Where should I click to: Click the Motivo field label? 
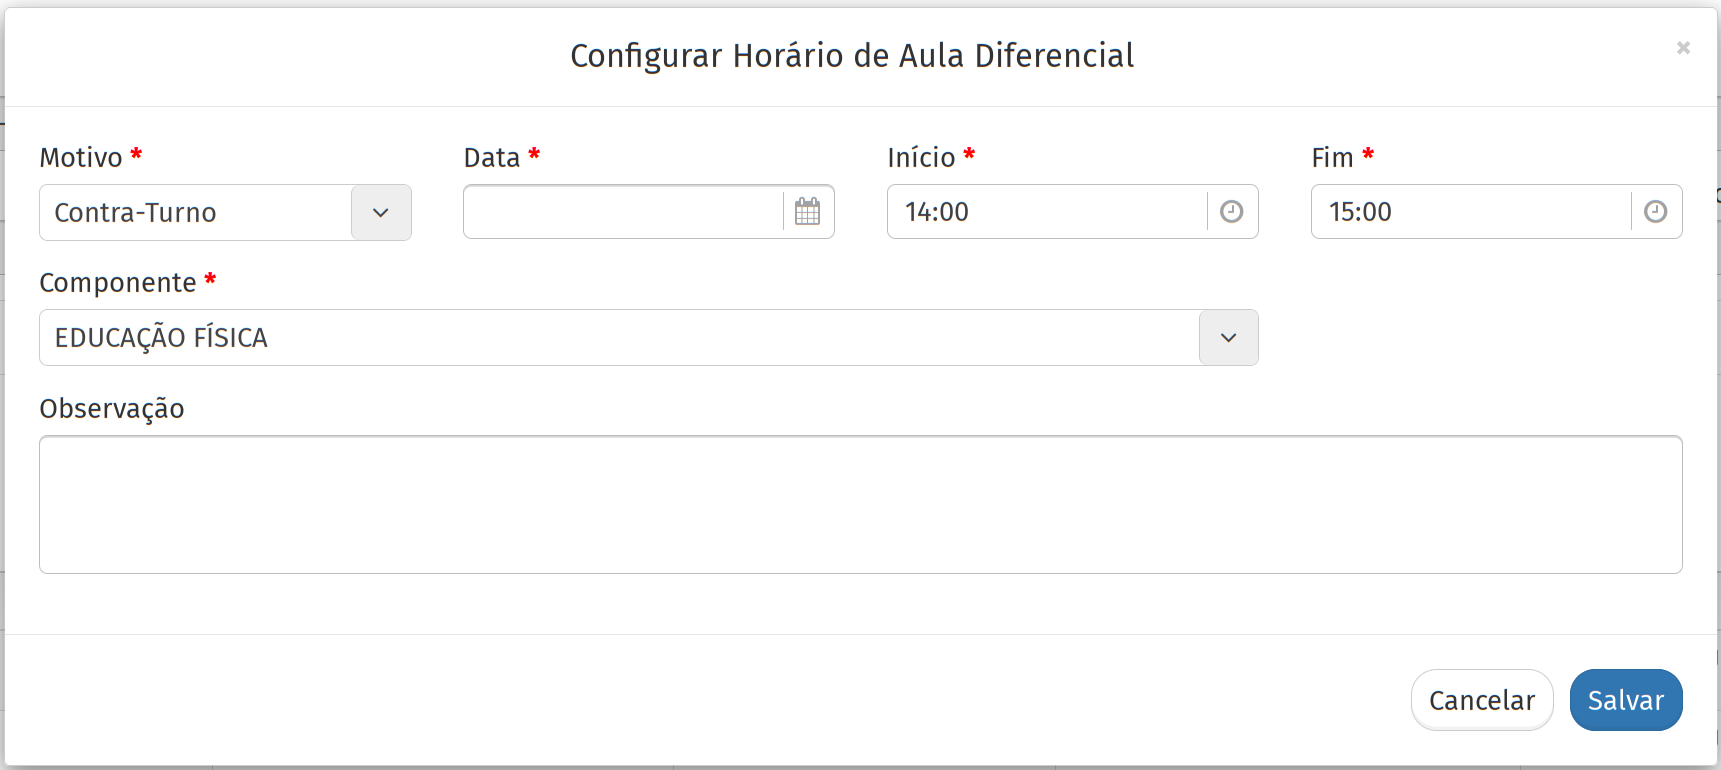pyautogui.click(x=81, y=158)
